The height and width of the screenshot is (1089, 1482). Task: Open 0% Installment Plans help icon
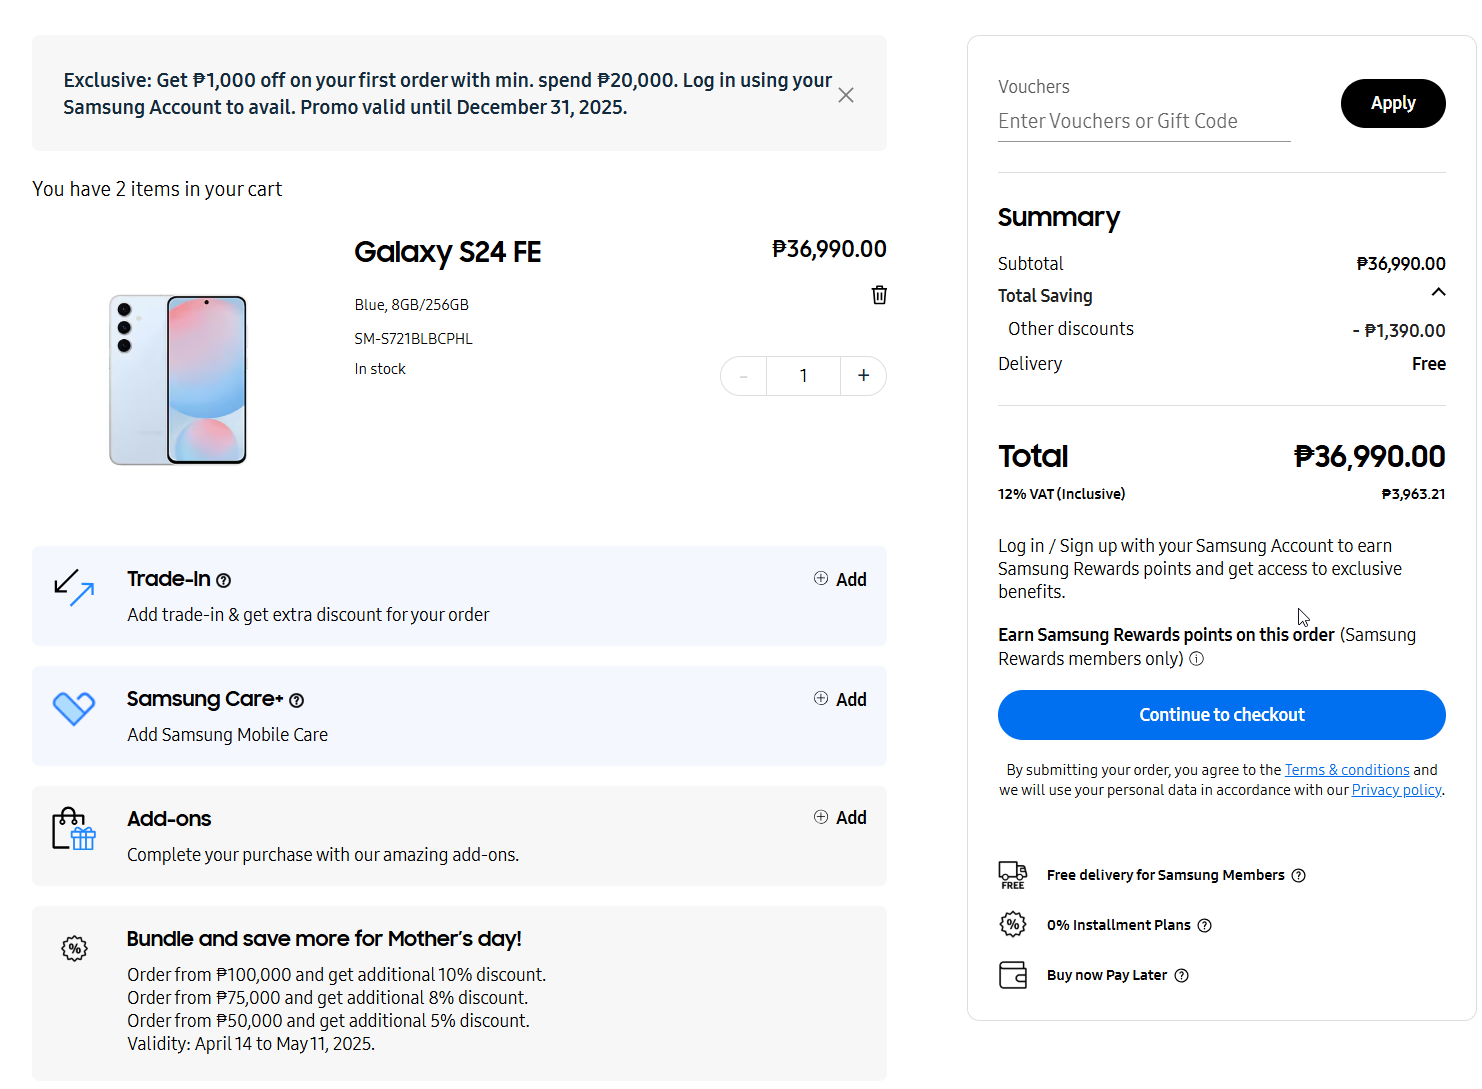click(1205, 925)
